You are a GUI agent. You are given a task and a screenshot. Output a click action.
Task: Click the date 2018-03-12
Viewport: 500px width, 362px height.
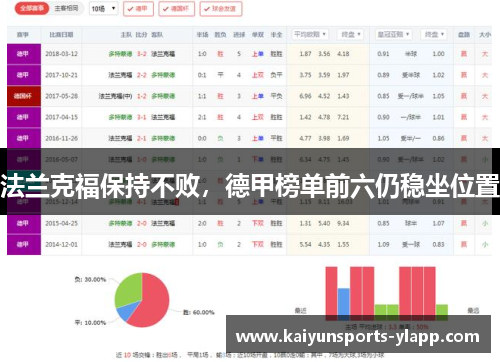click(62, 54)
